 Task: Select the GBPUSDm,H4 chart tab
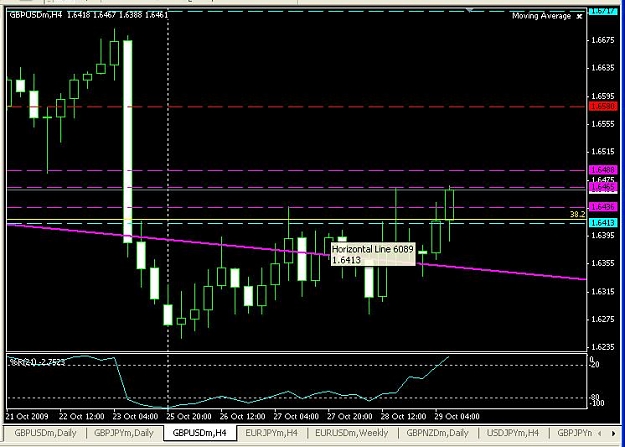(200, 433)
